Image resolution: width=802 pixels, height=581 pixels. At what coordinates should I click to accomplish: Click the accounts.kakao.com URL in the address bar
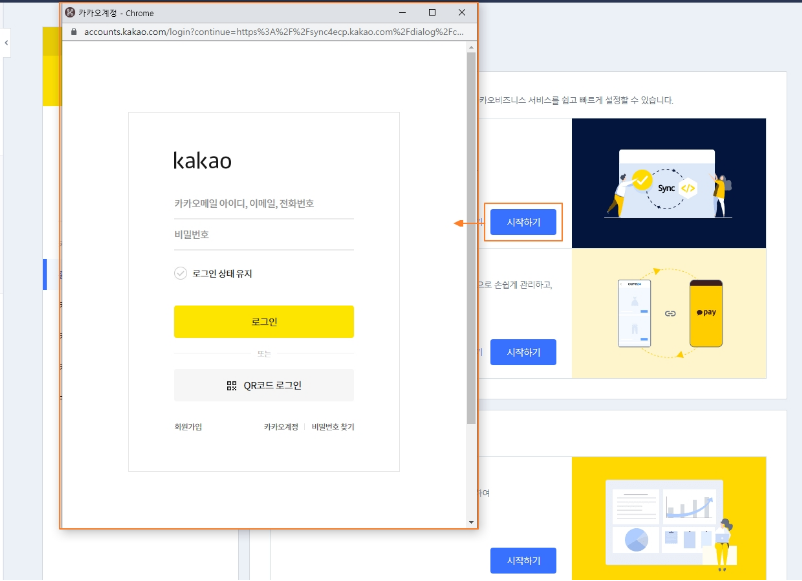[274, 32]
